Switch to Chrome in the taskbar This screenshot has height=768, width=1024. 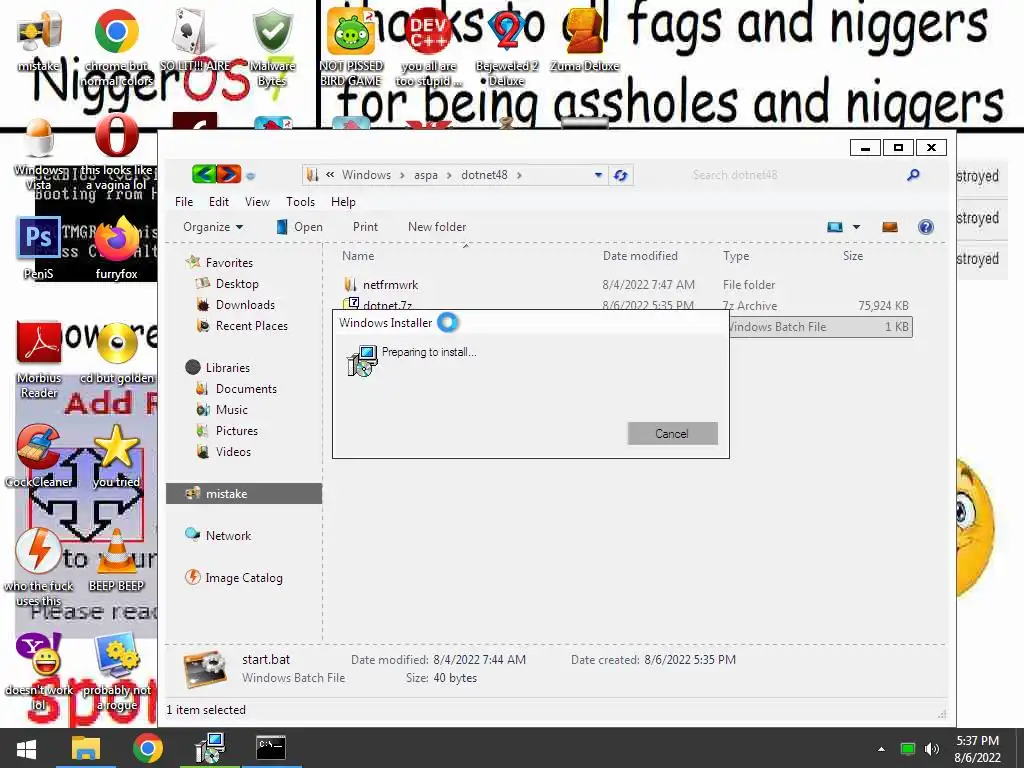148,748
